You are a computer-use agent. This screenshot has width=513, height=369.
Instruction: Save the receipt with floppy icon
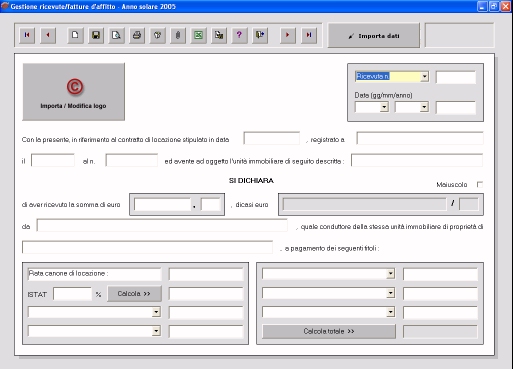96,35
